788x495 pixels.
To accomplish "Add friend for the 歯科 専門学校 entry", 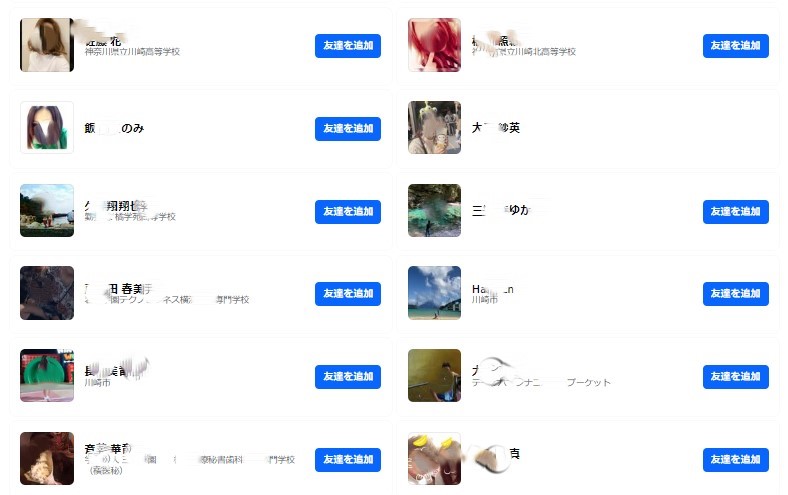I will (x=348, y=460).
